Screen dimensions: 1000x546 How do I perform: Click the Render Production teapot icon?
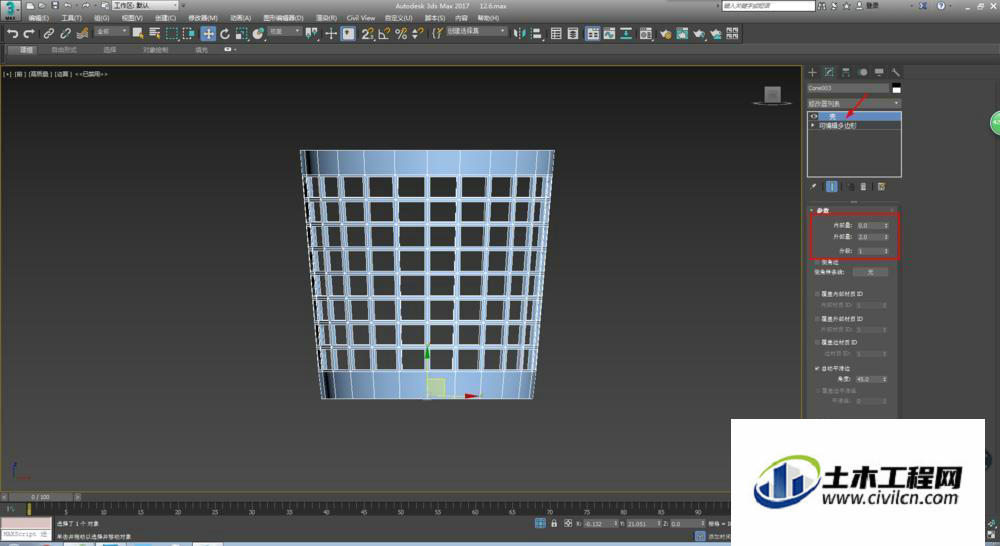[698, 34]
